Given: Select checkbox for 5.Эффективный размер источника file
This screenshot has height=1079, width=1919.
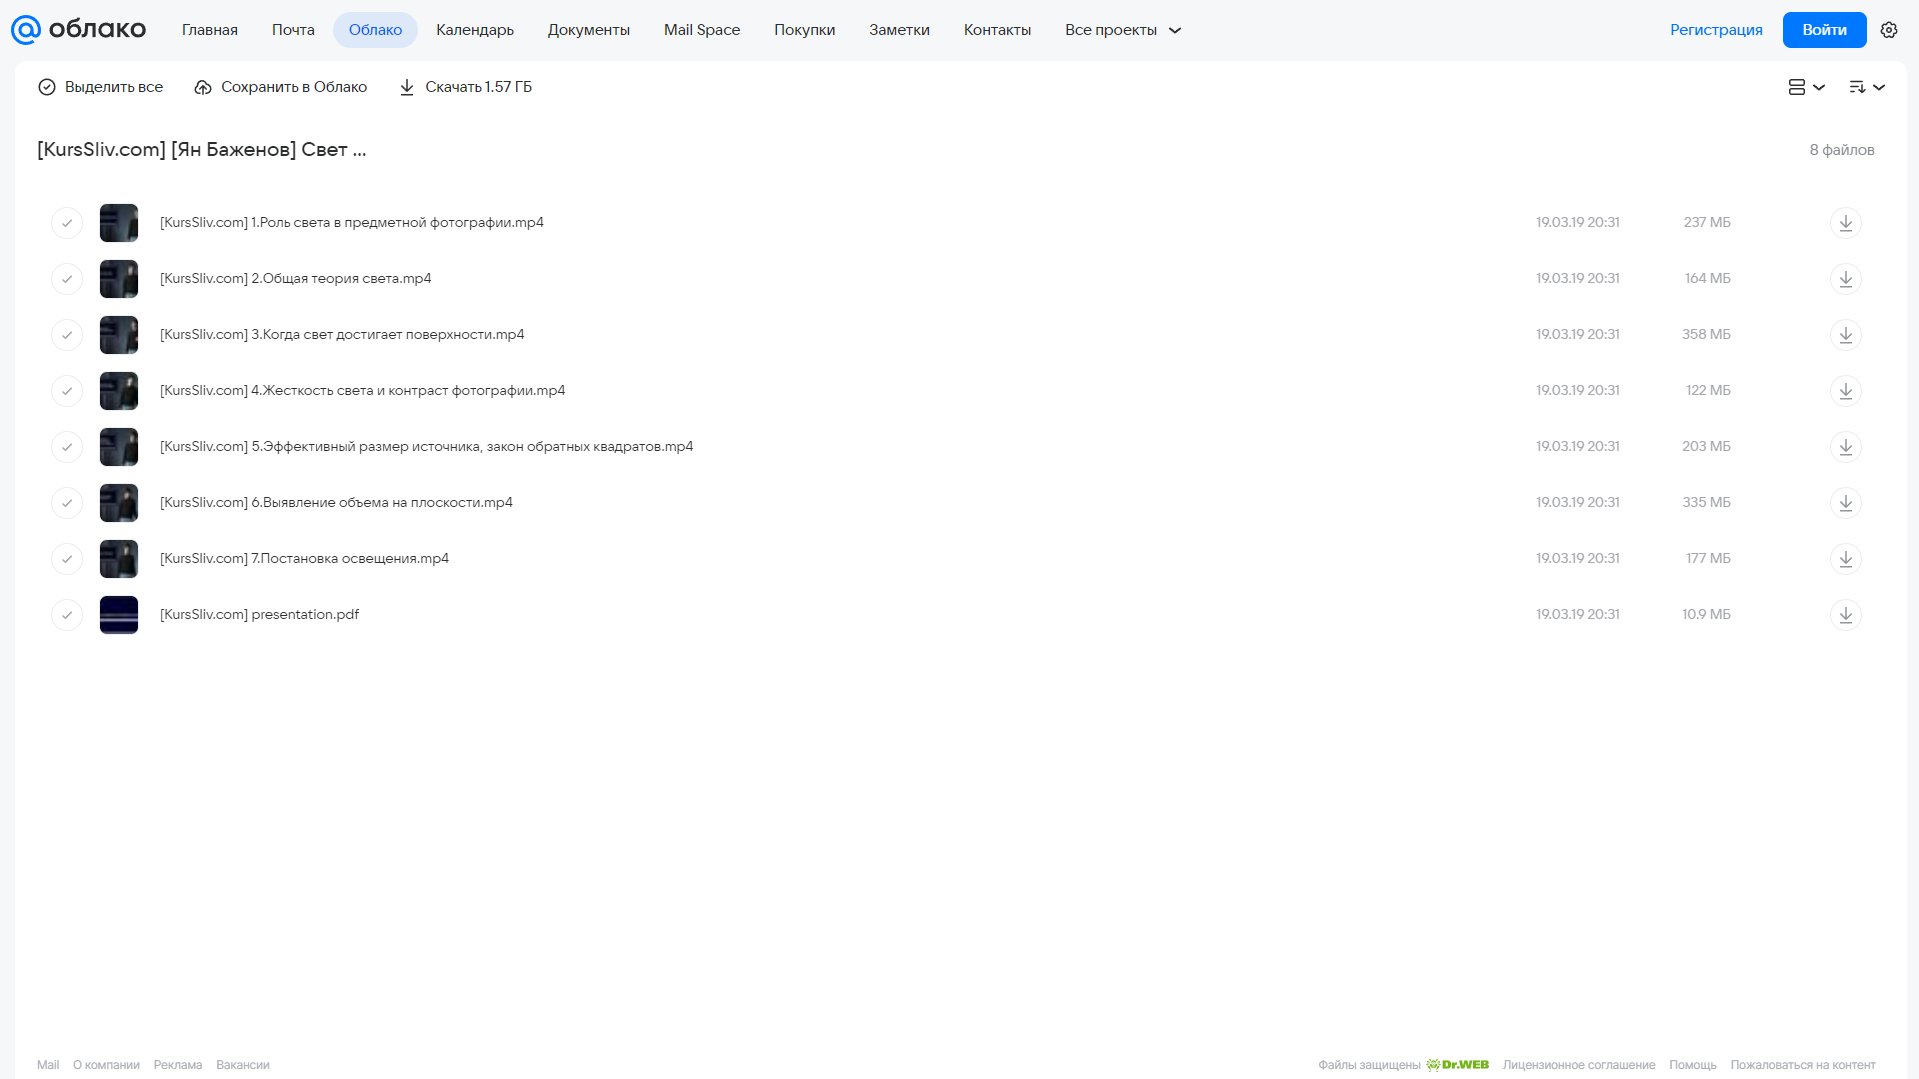Looking at the screenshot, I should pos(67,447).
